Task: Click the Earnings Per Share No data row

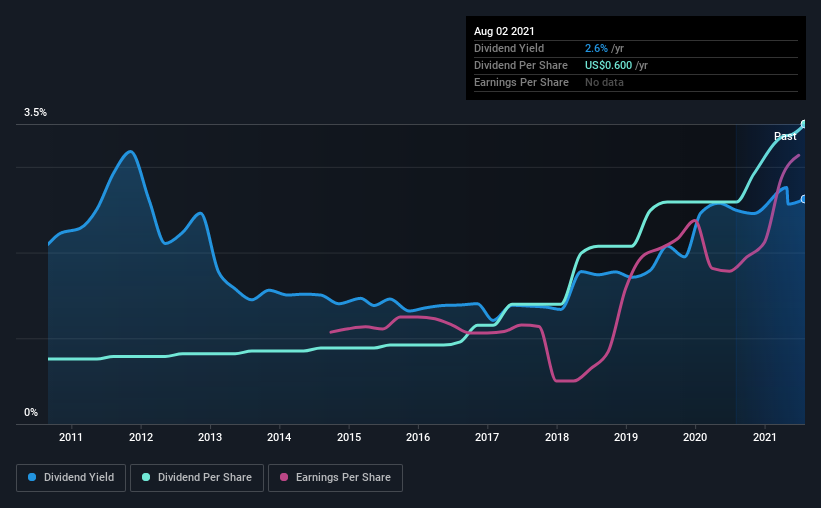Action: pyautogui.click(x=636, y=82)
